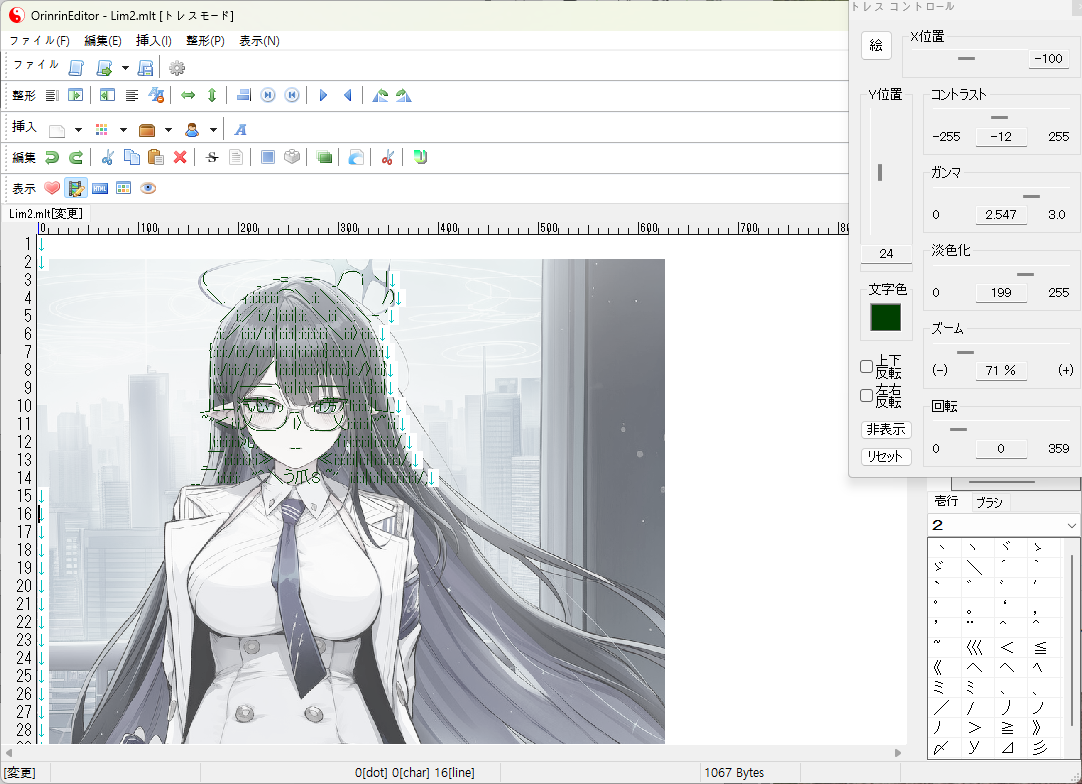
Task: Open the ファイル(F) menu
Action: pyautogui.click(x=39, y=41)
